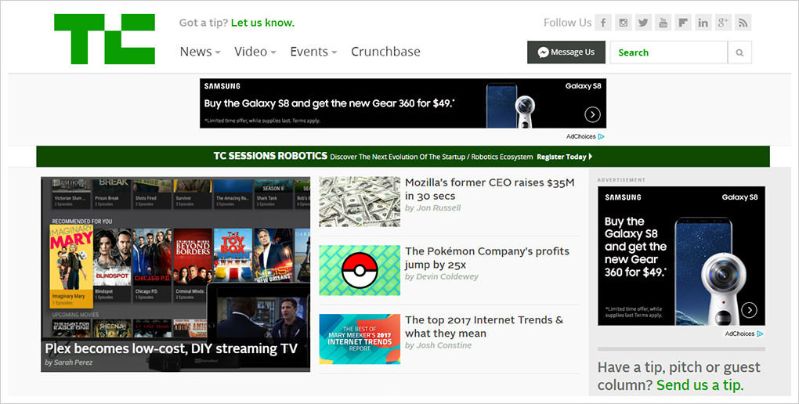Click the Pokéball article thumbnail

(x=360, y=271)
